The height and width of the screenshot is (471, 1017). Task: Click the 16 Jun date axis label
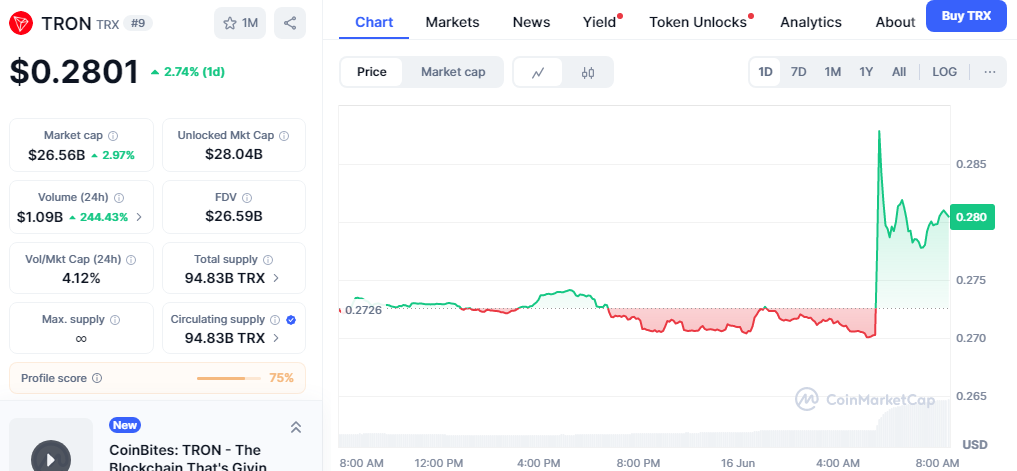tap(738, 463)
